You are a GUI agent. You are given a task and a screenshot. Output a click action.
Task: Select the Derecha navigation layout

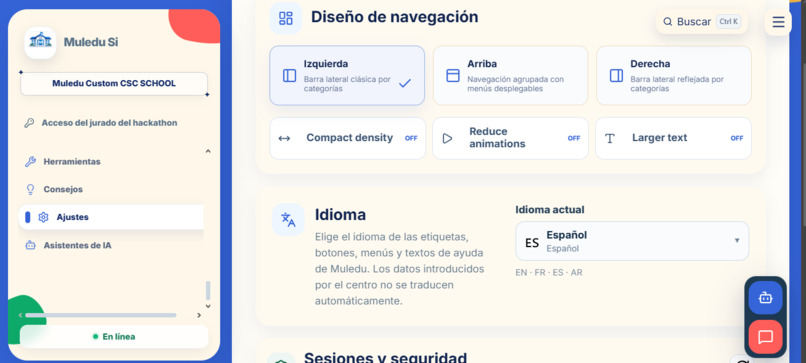[x=673, y=76]
